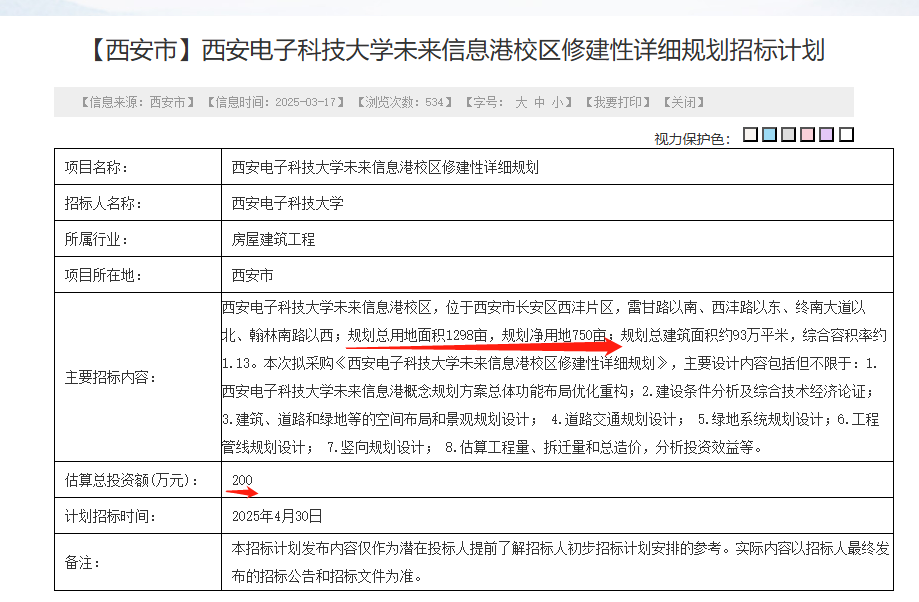Click the 备注 label cell
This screenshot has width=919, height=602.
(x=138, y=562)
